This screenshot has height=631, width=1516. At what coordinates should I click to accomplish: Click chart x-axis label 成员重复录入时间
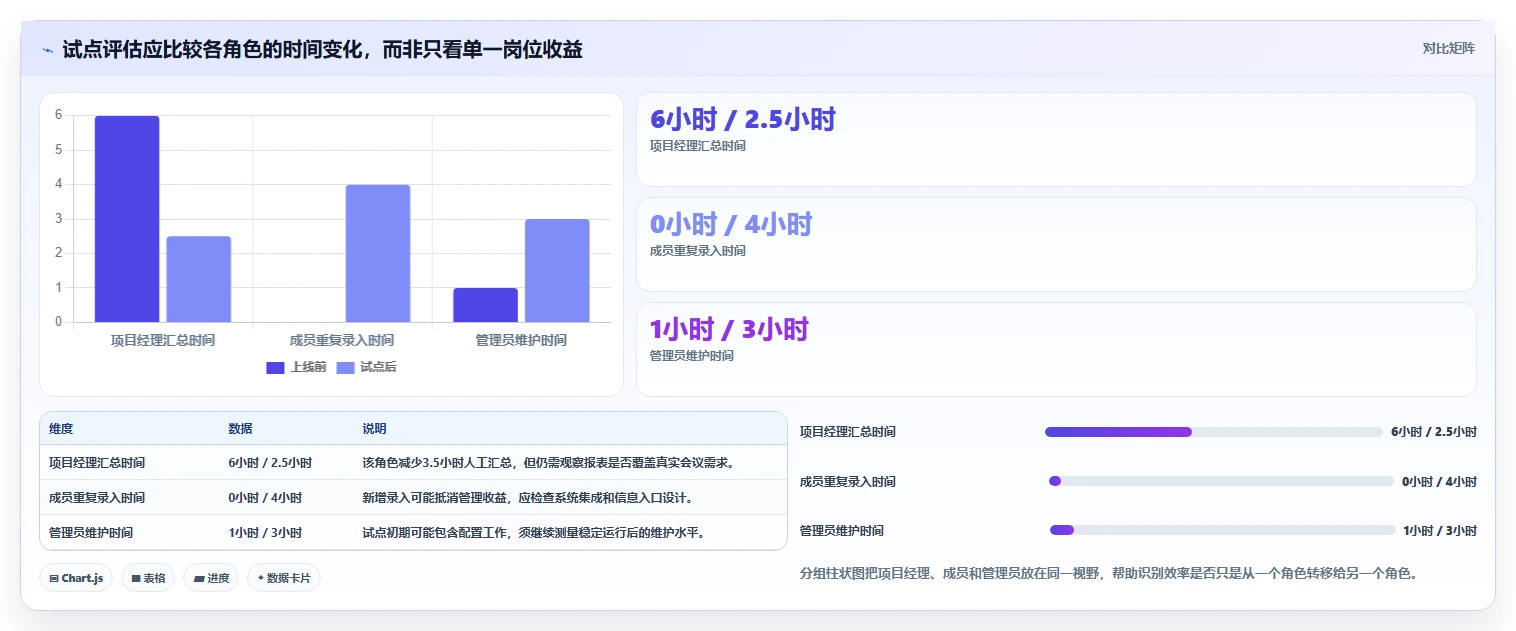coord(342,340)
